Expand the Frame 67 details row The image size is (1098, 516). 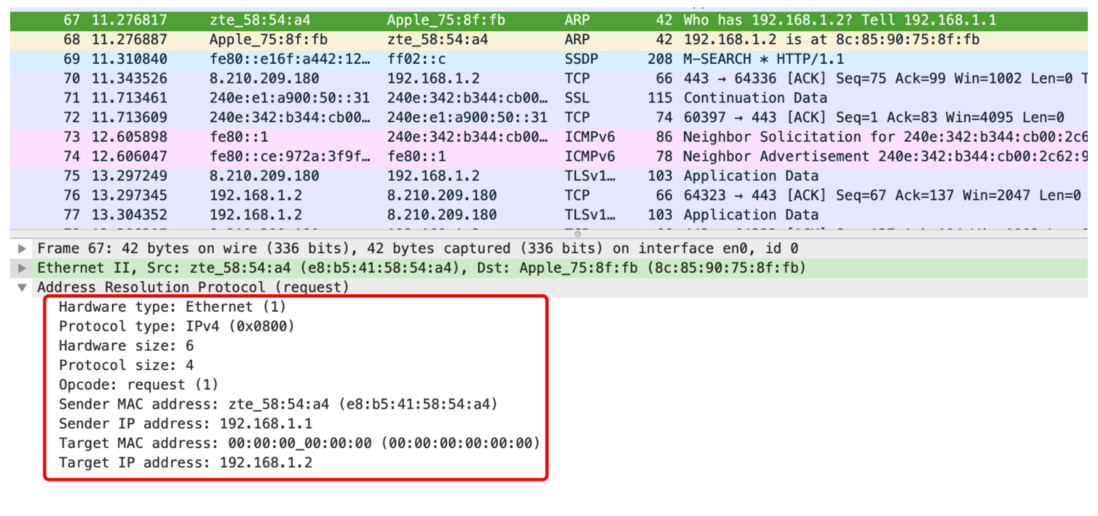pyautogui.click(x=23, y=249)
